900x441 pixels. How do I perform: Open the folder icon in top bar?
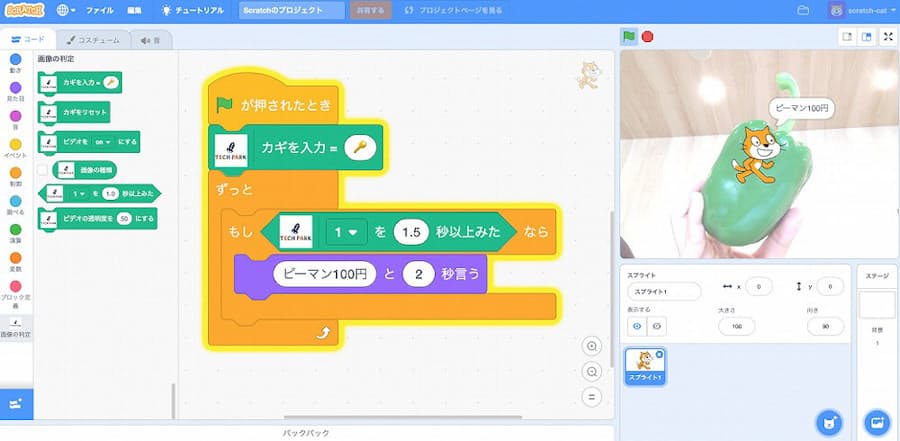pyautogui.click(x=803, y=10)
